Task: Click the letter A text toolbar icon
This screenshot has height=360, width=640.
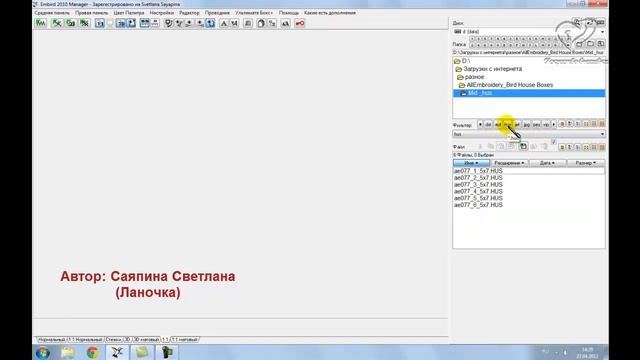Action: tap(224, 24)
